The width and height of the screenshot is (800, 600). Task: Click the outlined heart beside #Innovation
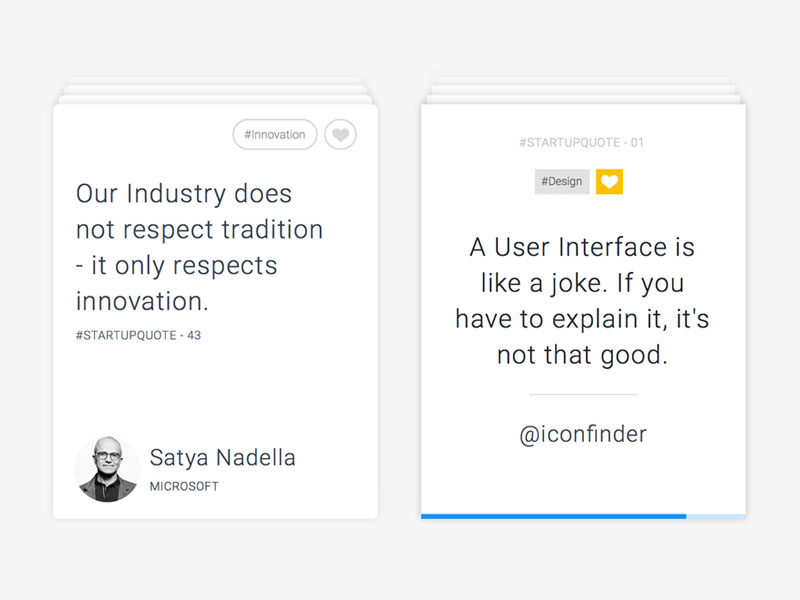[340, 134]
